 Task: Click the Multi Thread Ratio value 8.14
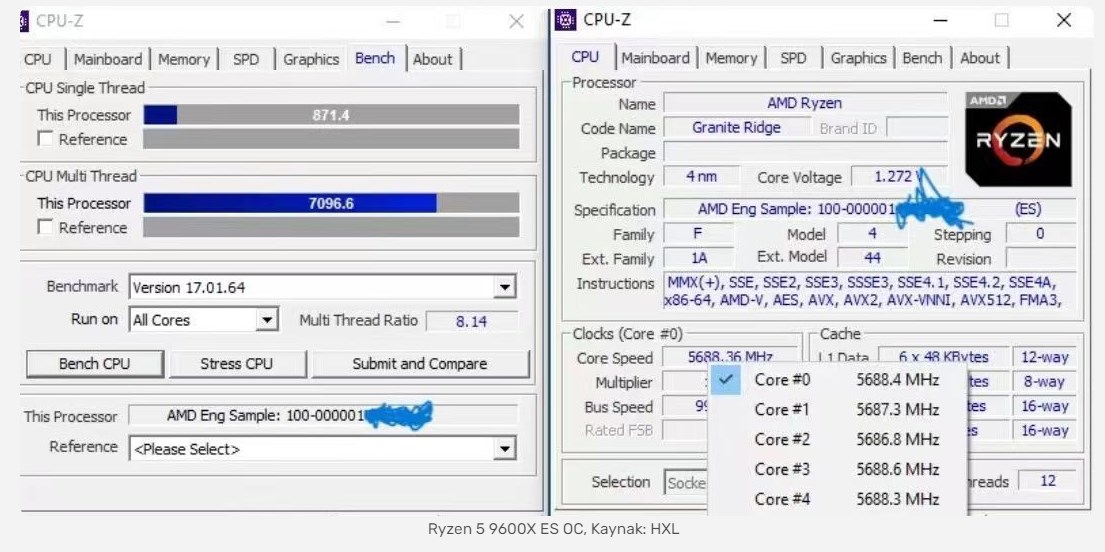471,321
